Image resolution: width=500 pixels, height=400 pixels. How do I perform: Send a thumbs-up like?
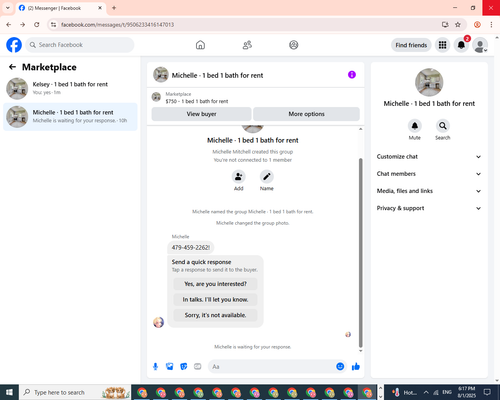click(356, 367)
